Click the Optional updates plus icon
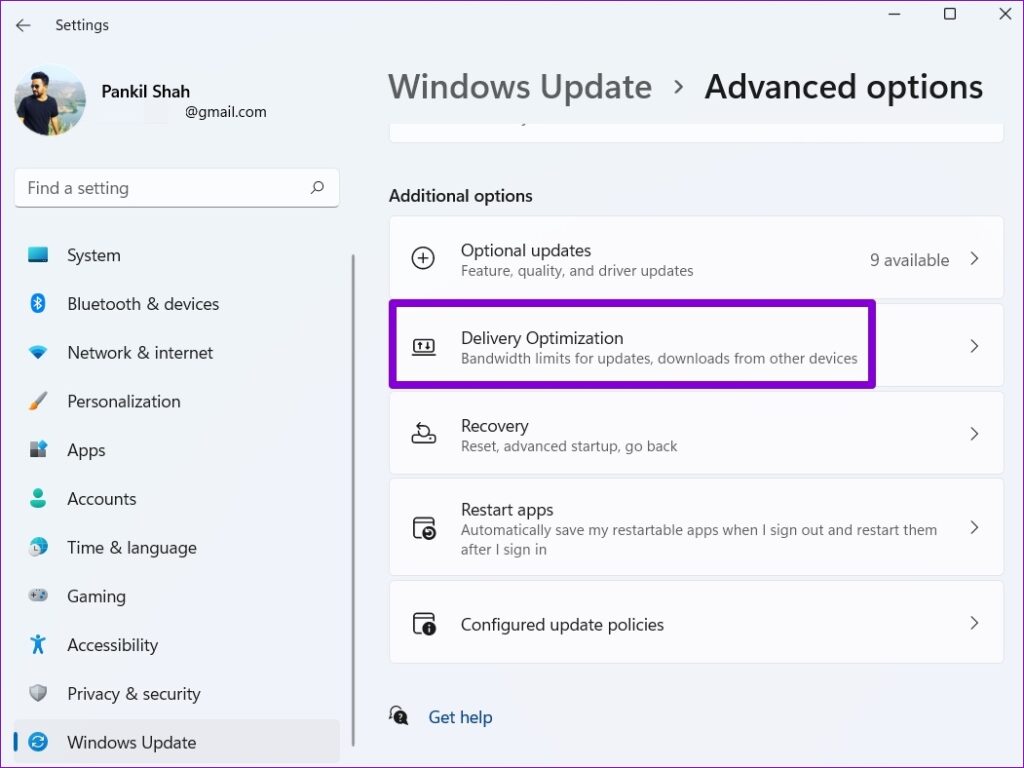 click(x=424, y=258)
